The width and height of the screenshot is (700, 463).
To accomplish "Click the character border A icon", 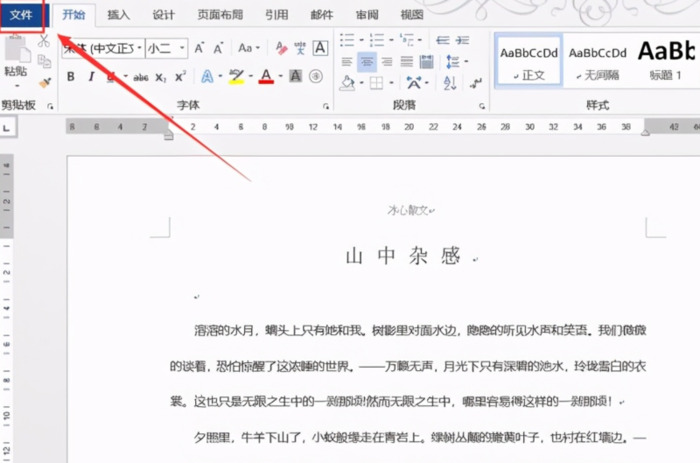I will tap(320, 48).
